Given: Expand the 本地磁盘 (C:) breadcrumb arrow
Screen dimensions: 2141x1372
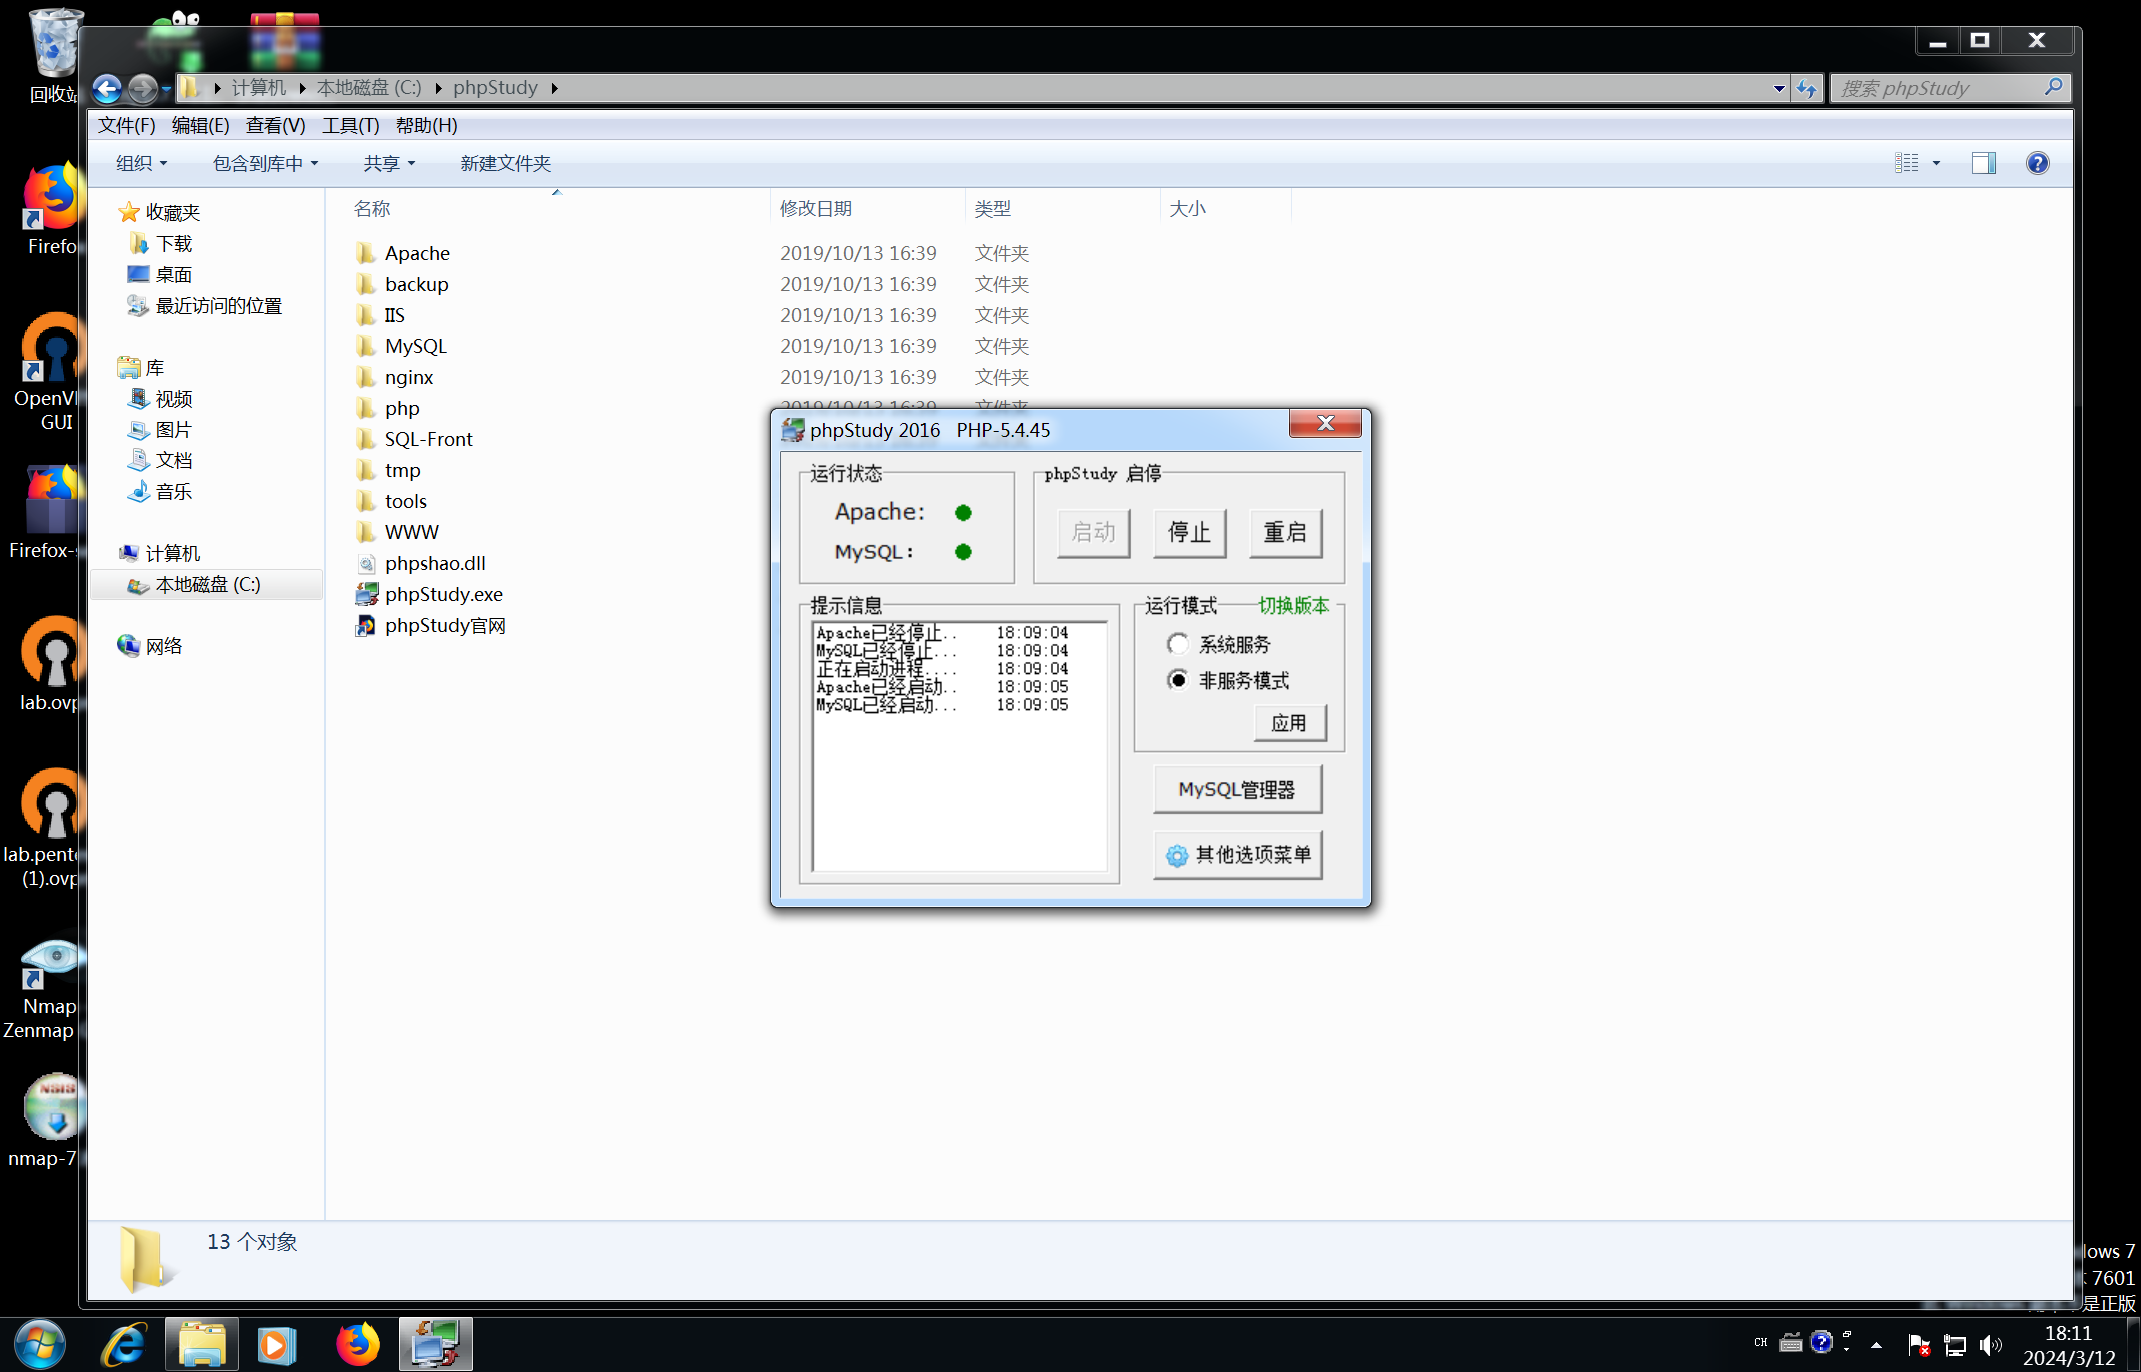Looking at the screenshot, I should pos(438,88).
